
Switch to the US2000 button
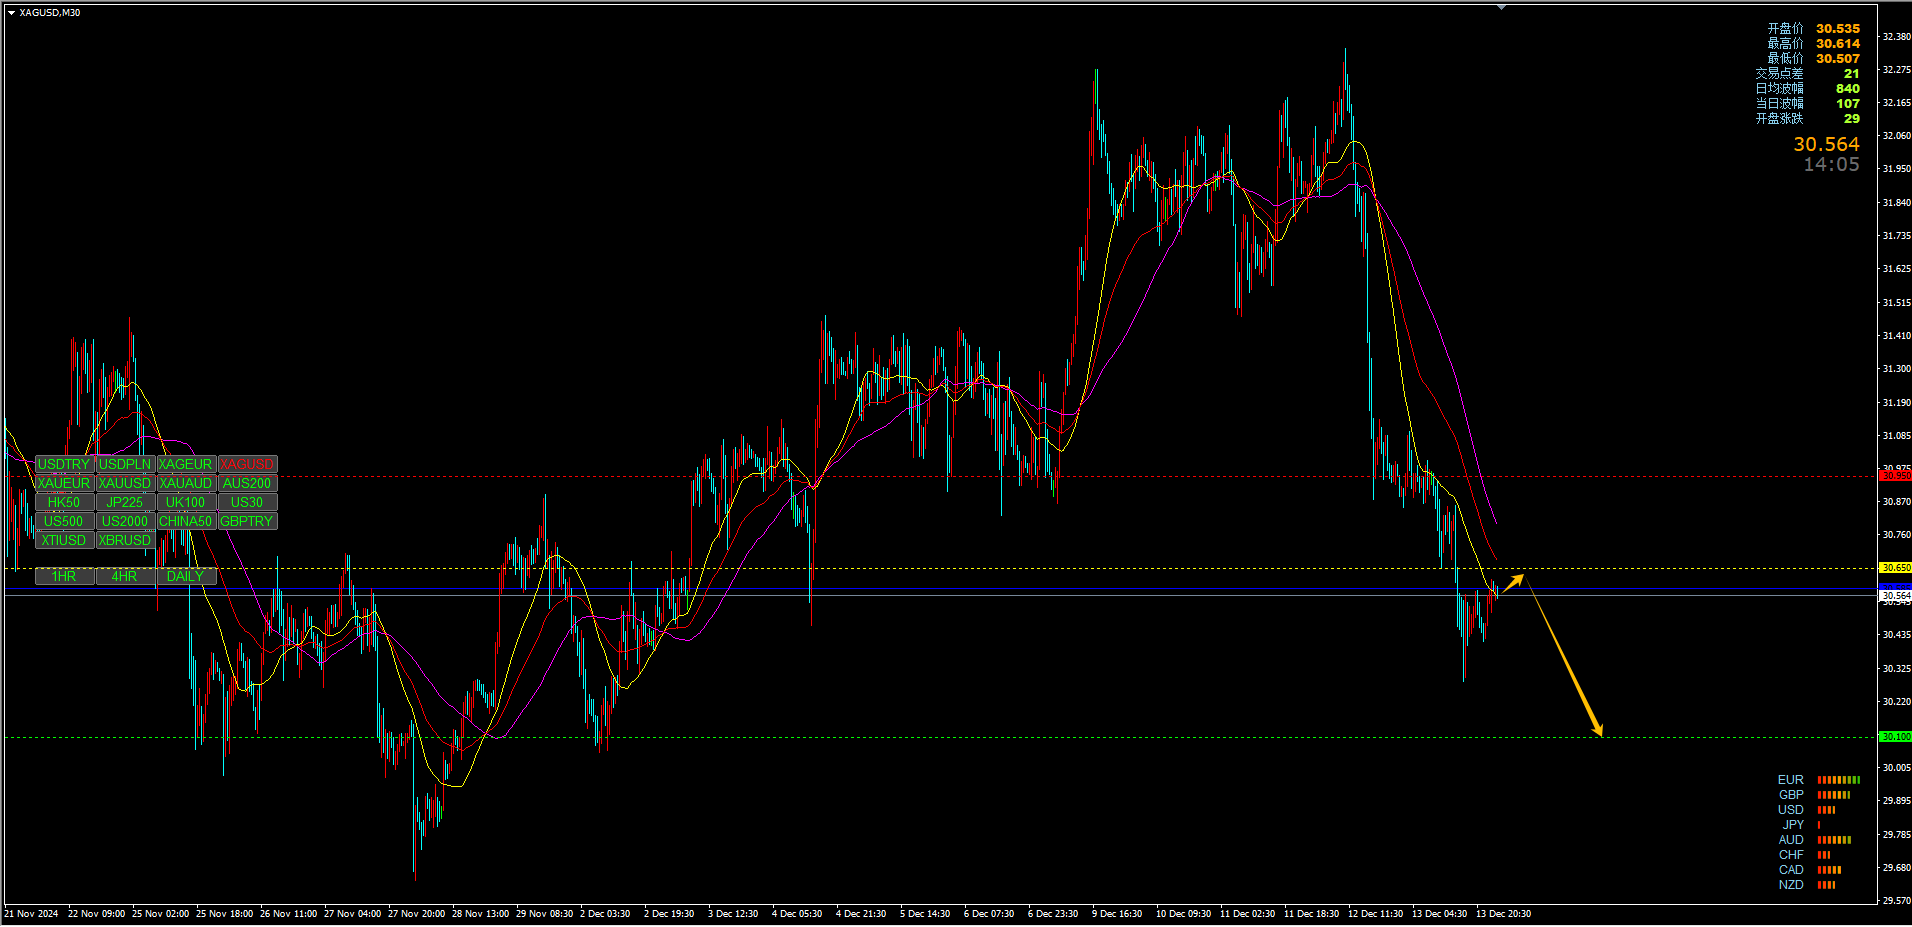click(125, 521)
